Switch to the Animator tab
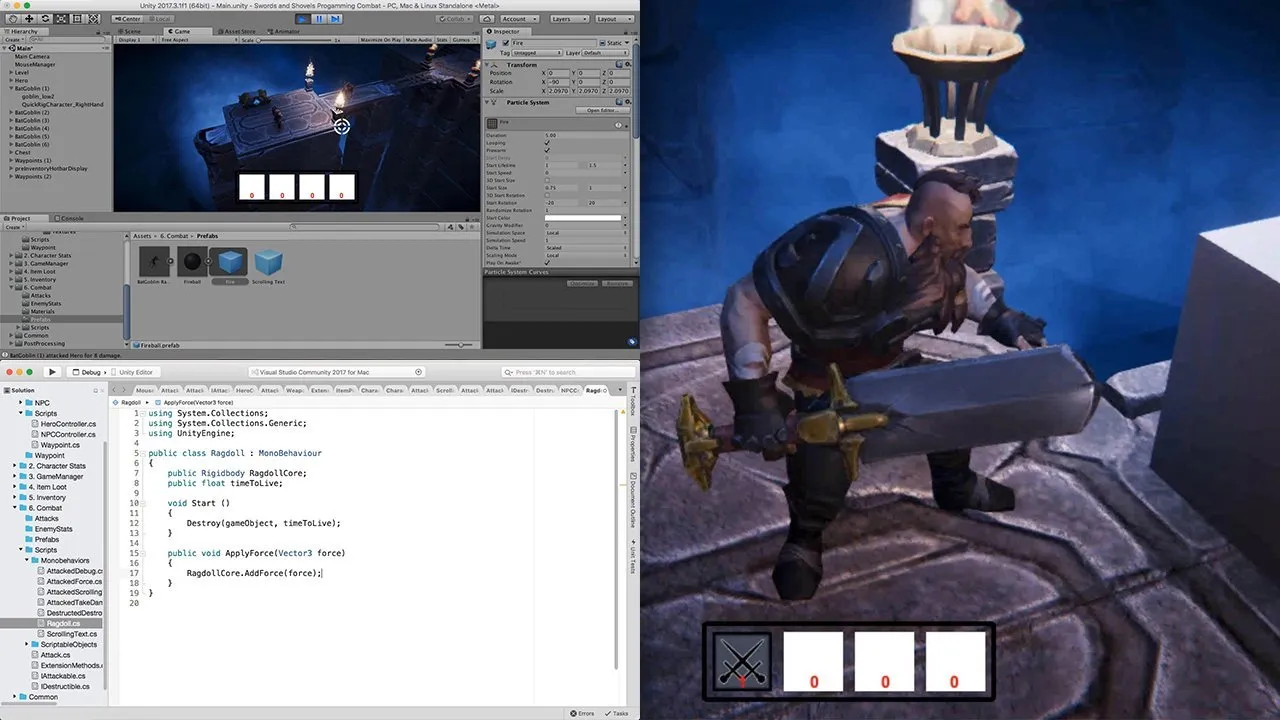 [284, 31]
